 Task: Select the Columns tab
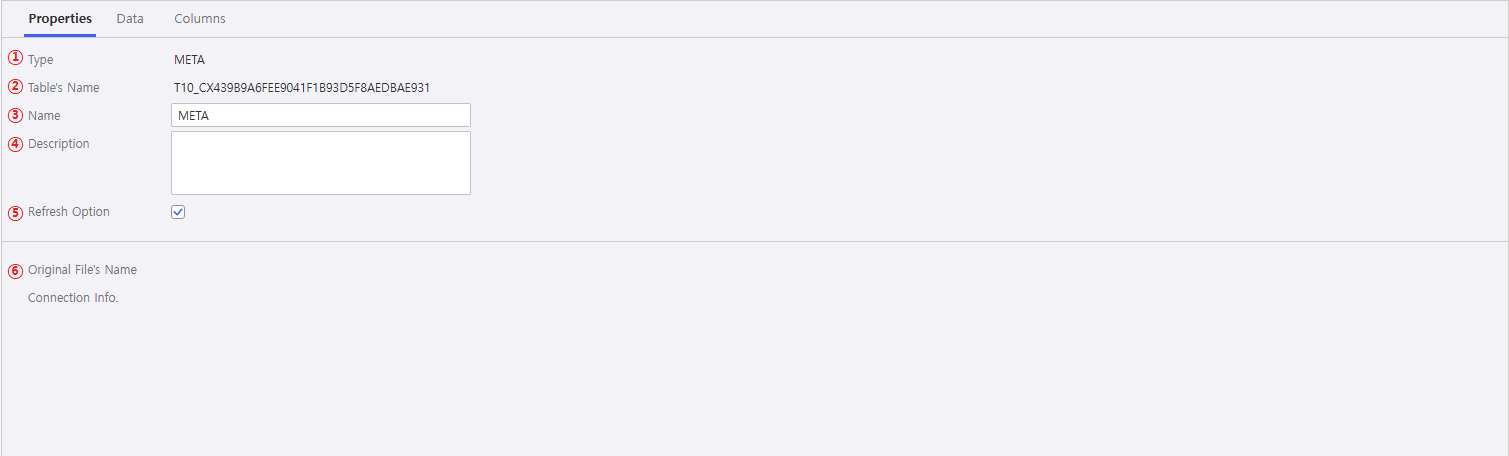click(x=200, y=19)
